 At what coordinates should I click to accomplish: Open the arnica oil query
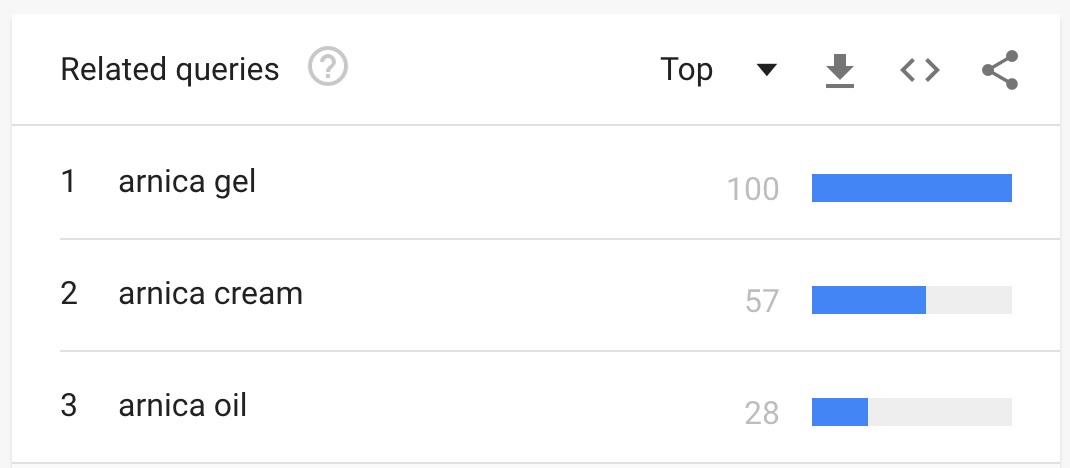coord(182,406)
